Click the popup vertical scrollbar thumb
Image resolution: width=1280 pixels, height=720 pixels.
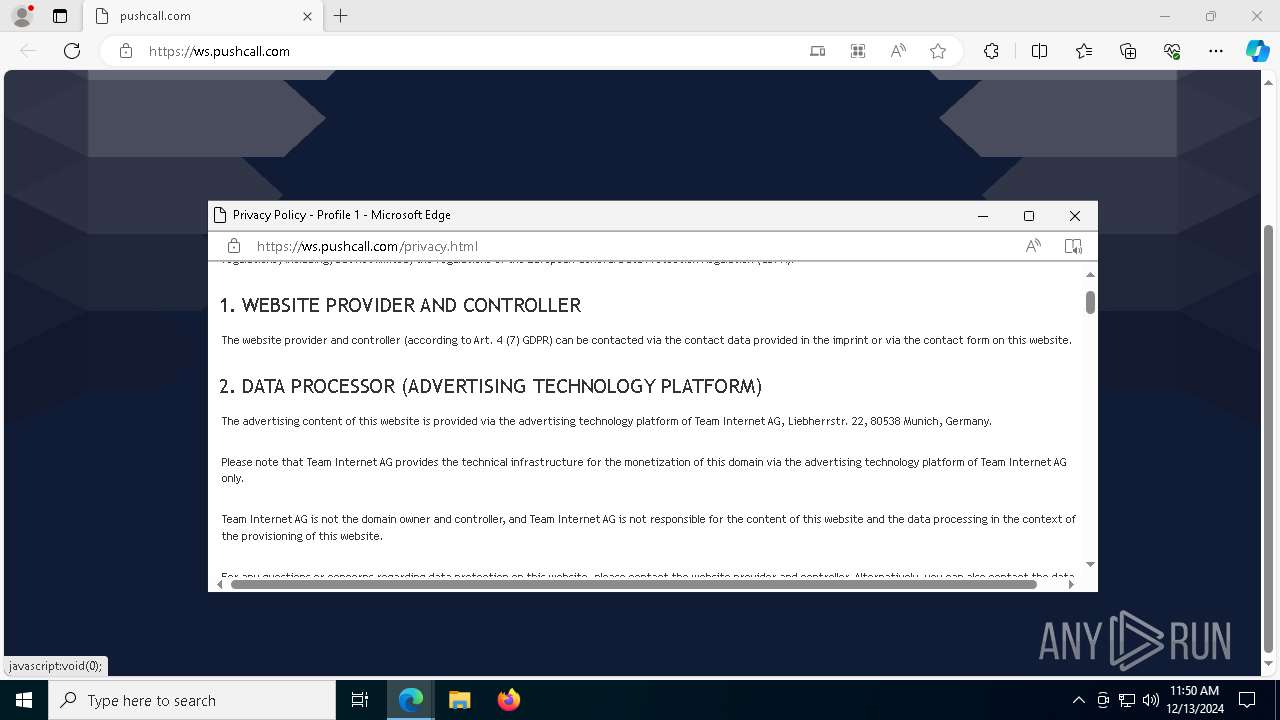(x=1090, y=302)
